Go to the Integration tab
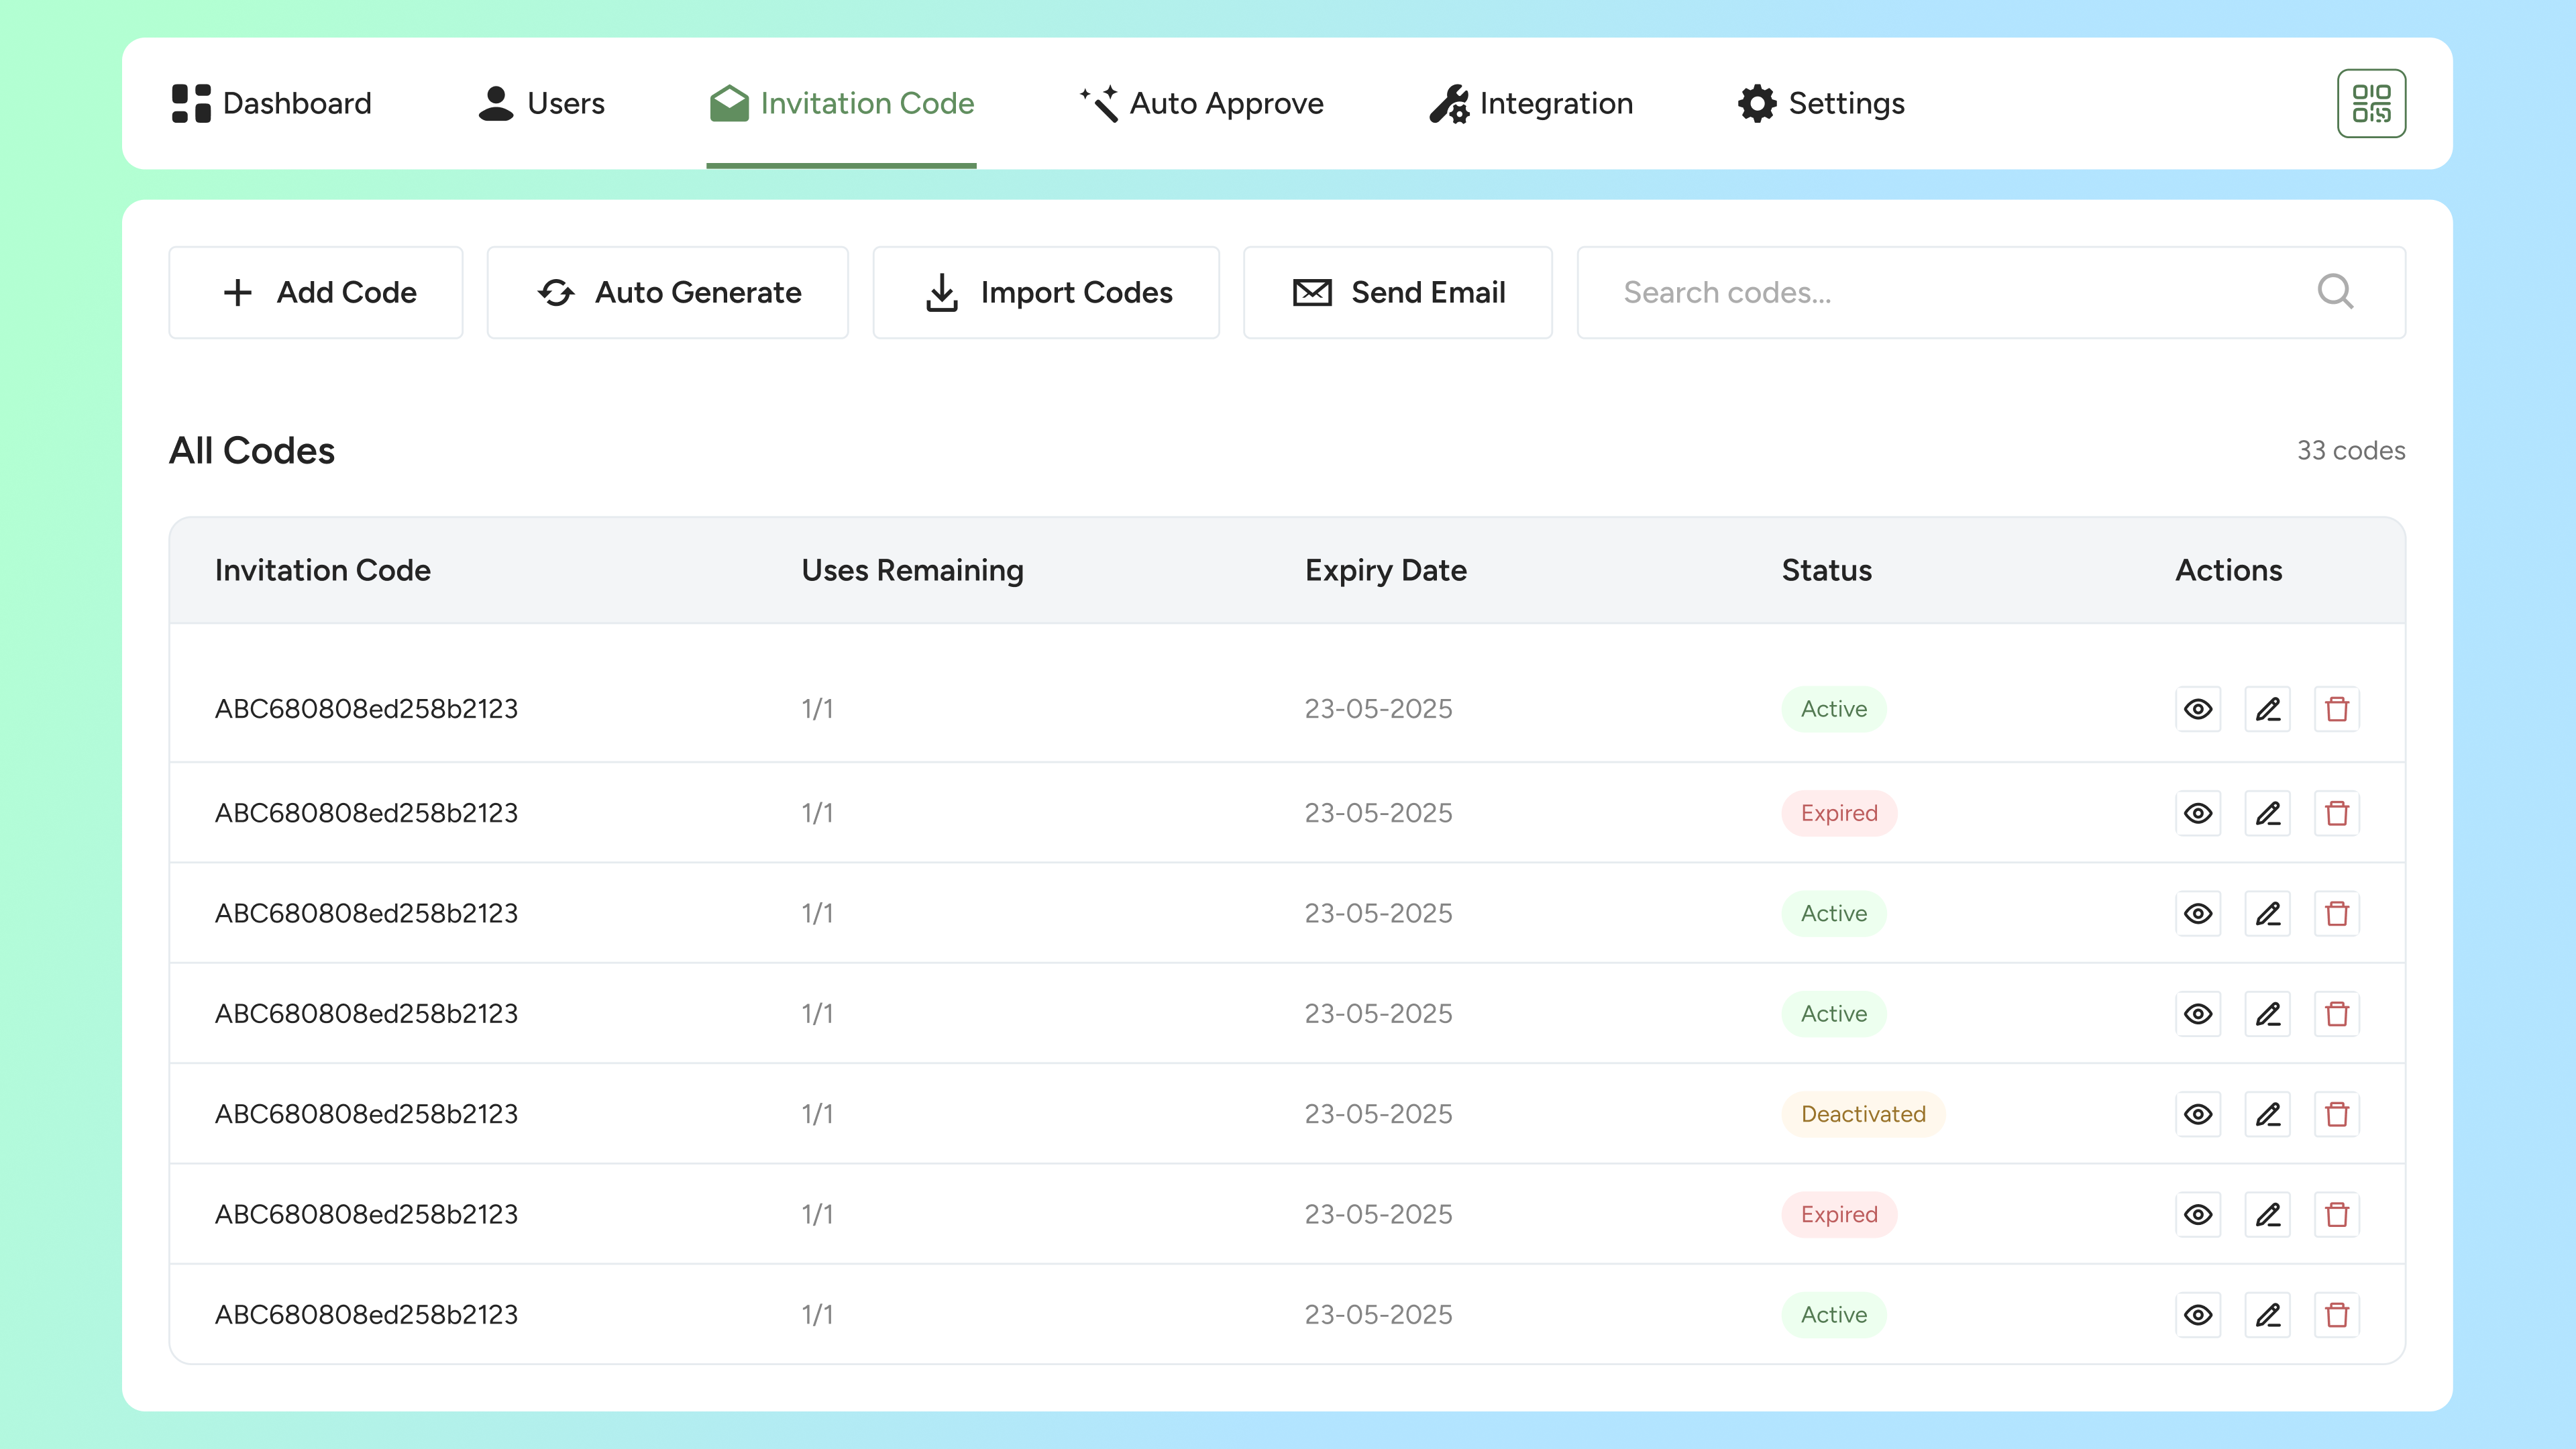 pos(1530,103)
